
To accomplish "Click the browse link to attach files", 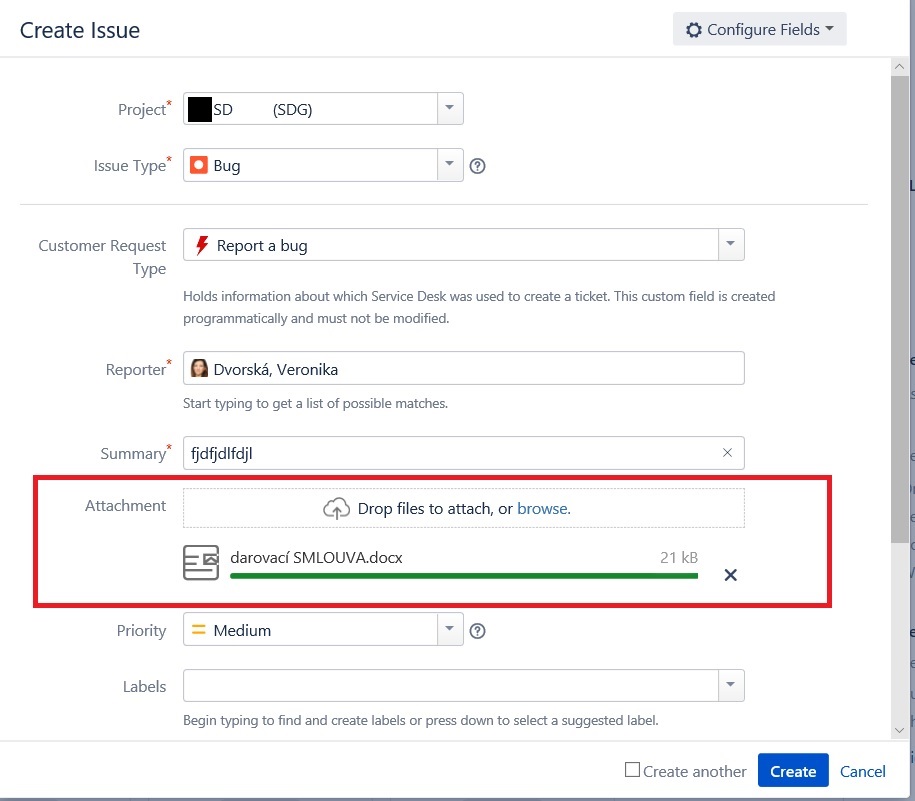I will 543,509.
